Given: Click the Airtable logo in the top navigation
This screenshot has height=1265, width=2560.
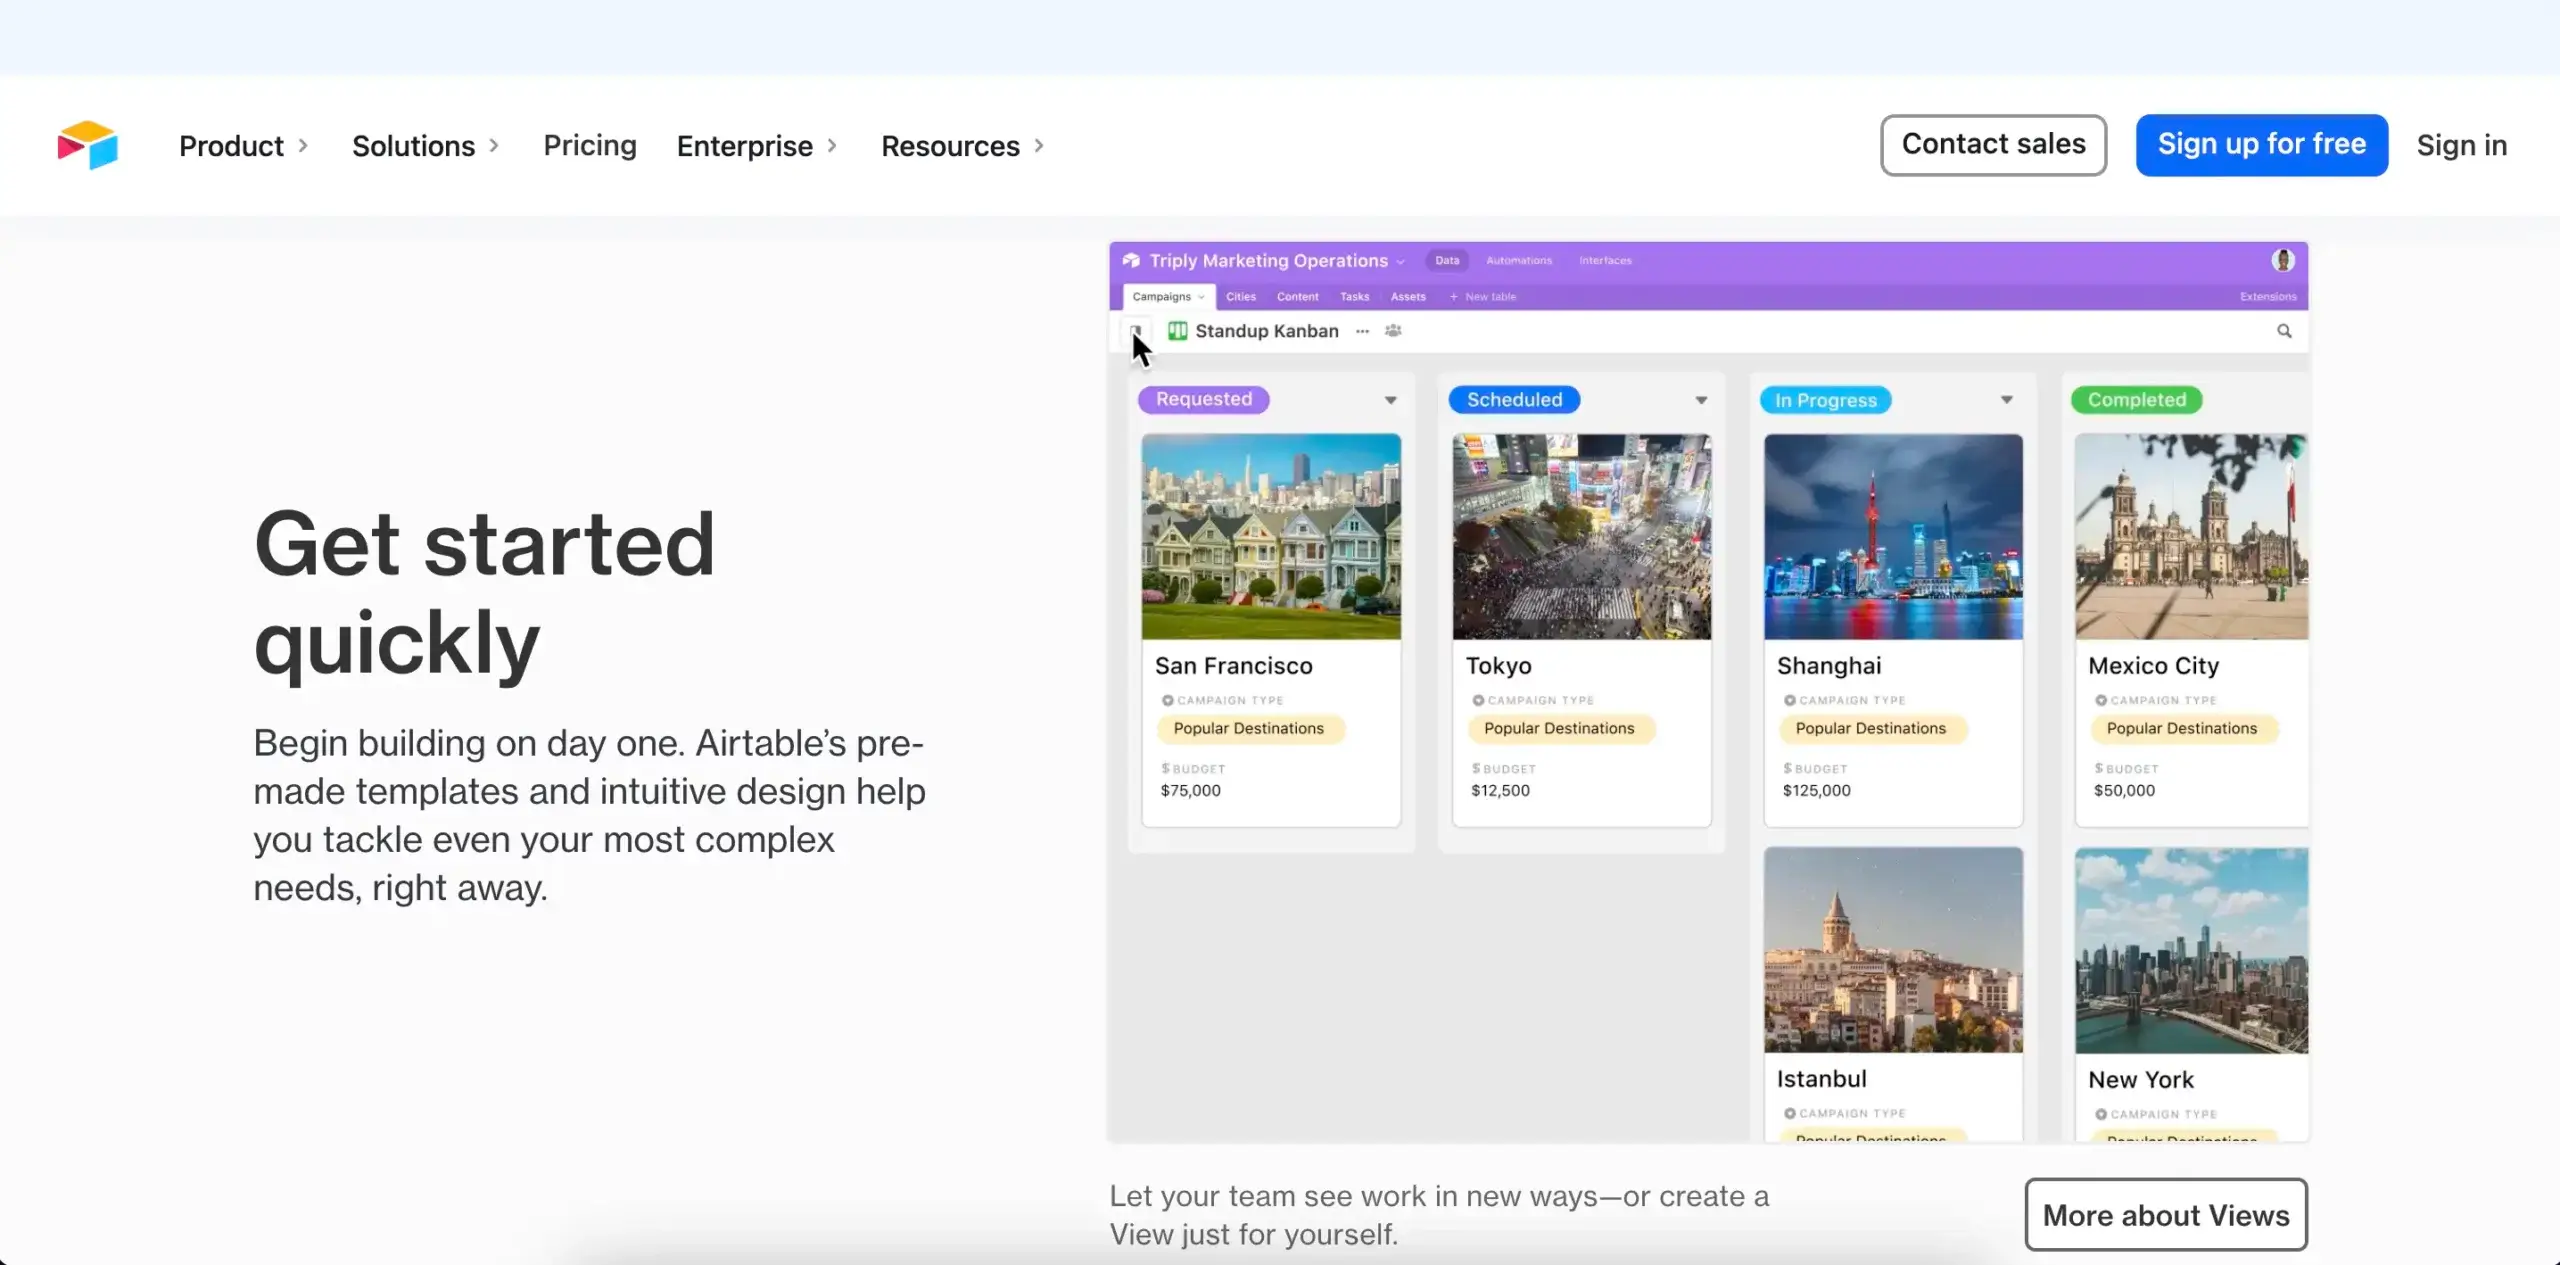Looking at the screenshot, I should coord(89,145).
